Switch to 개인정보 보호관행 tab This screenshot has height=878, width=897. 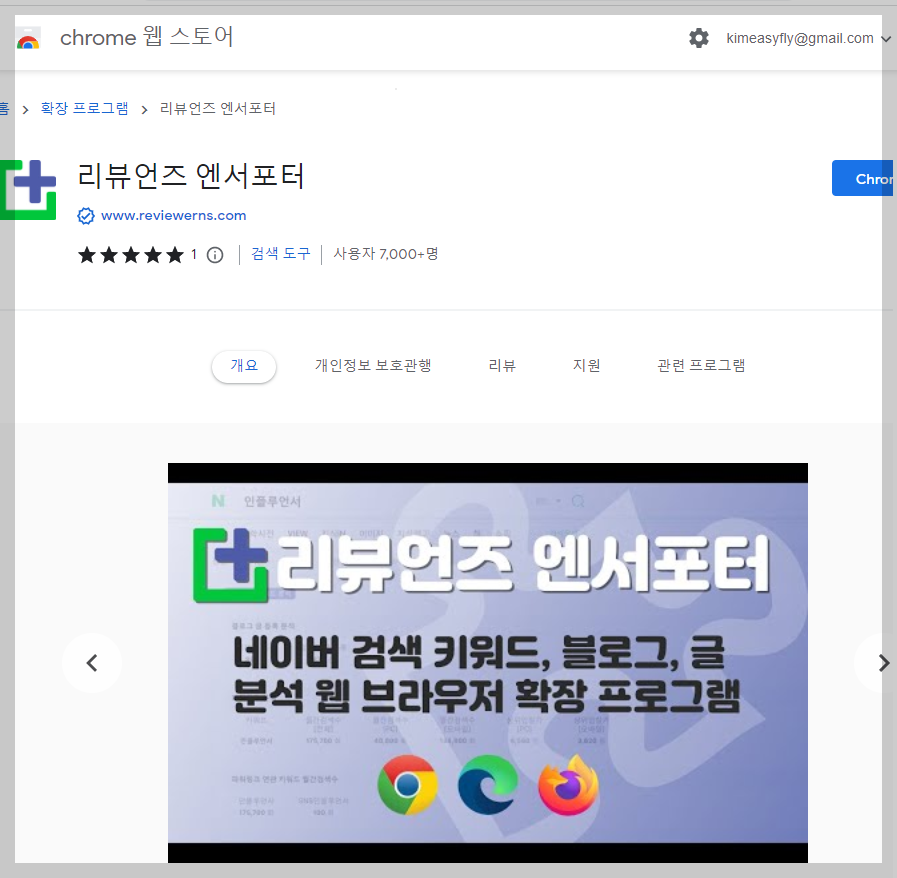(373, 365)
